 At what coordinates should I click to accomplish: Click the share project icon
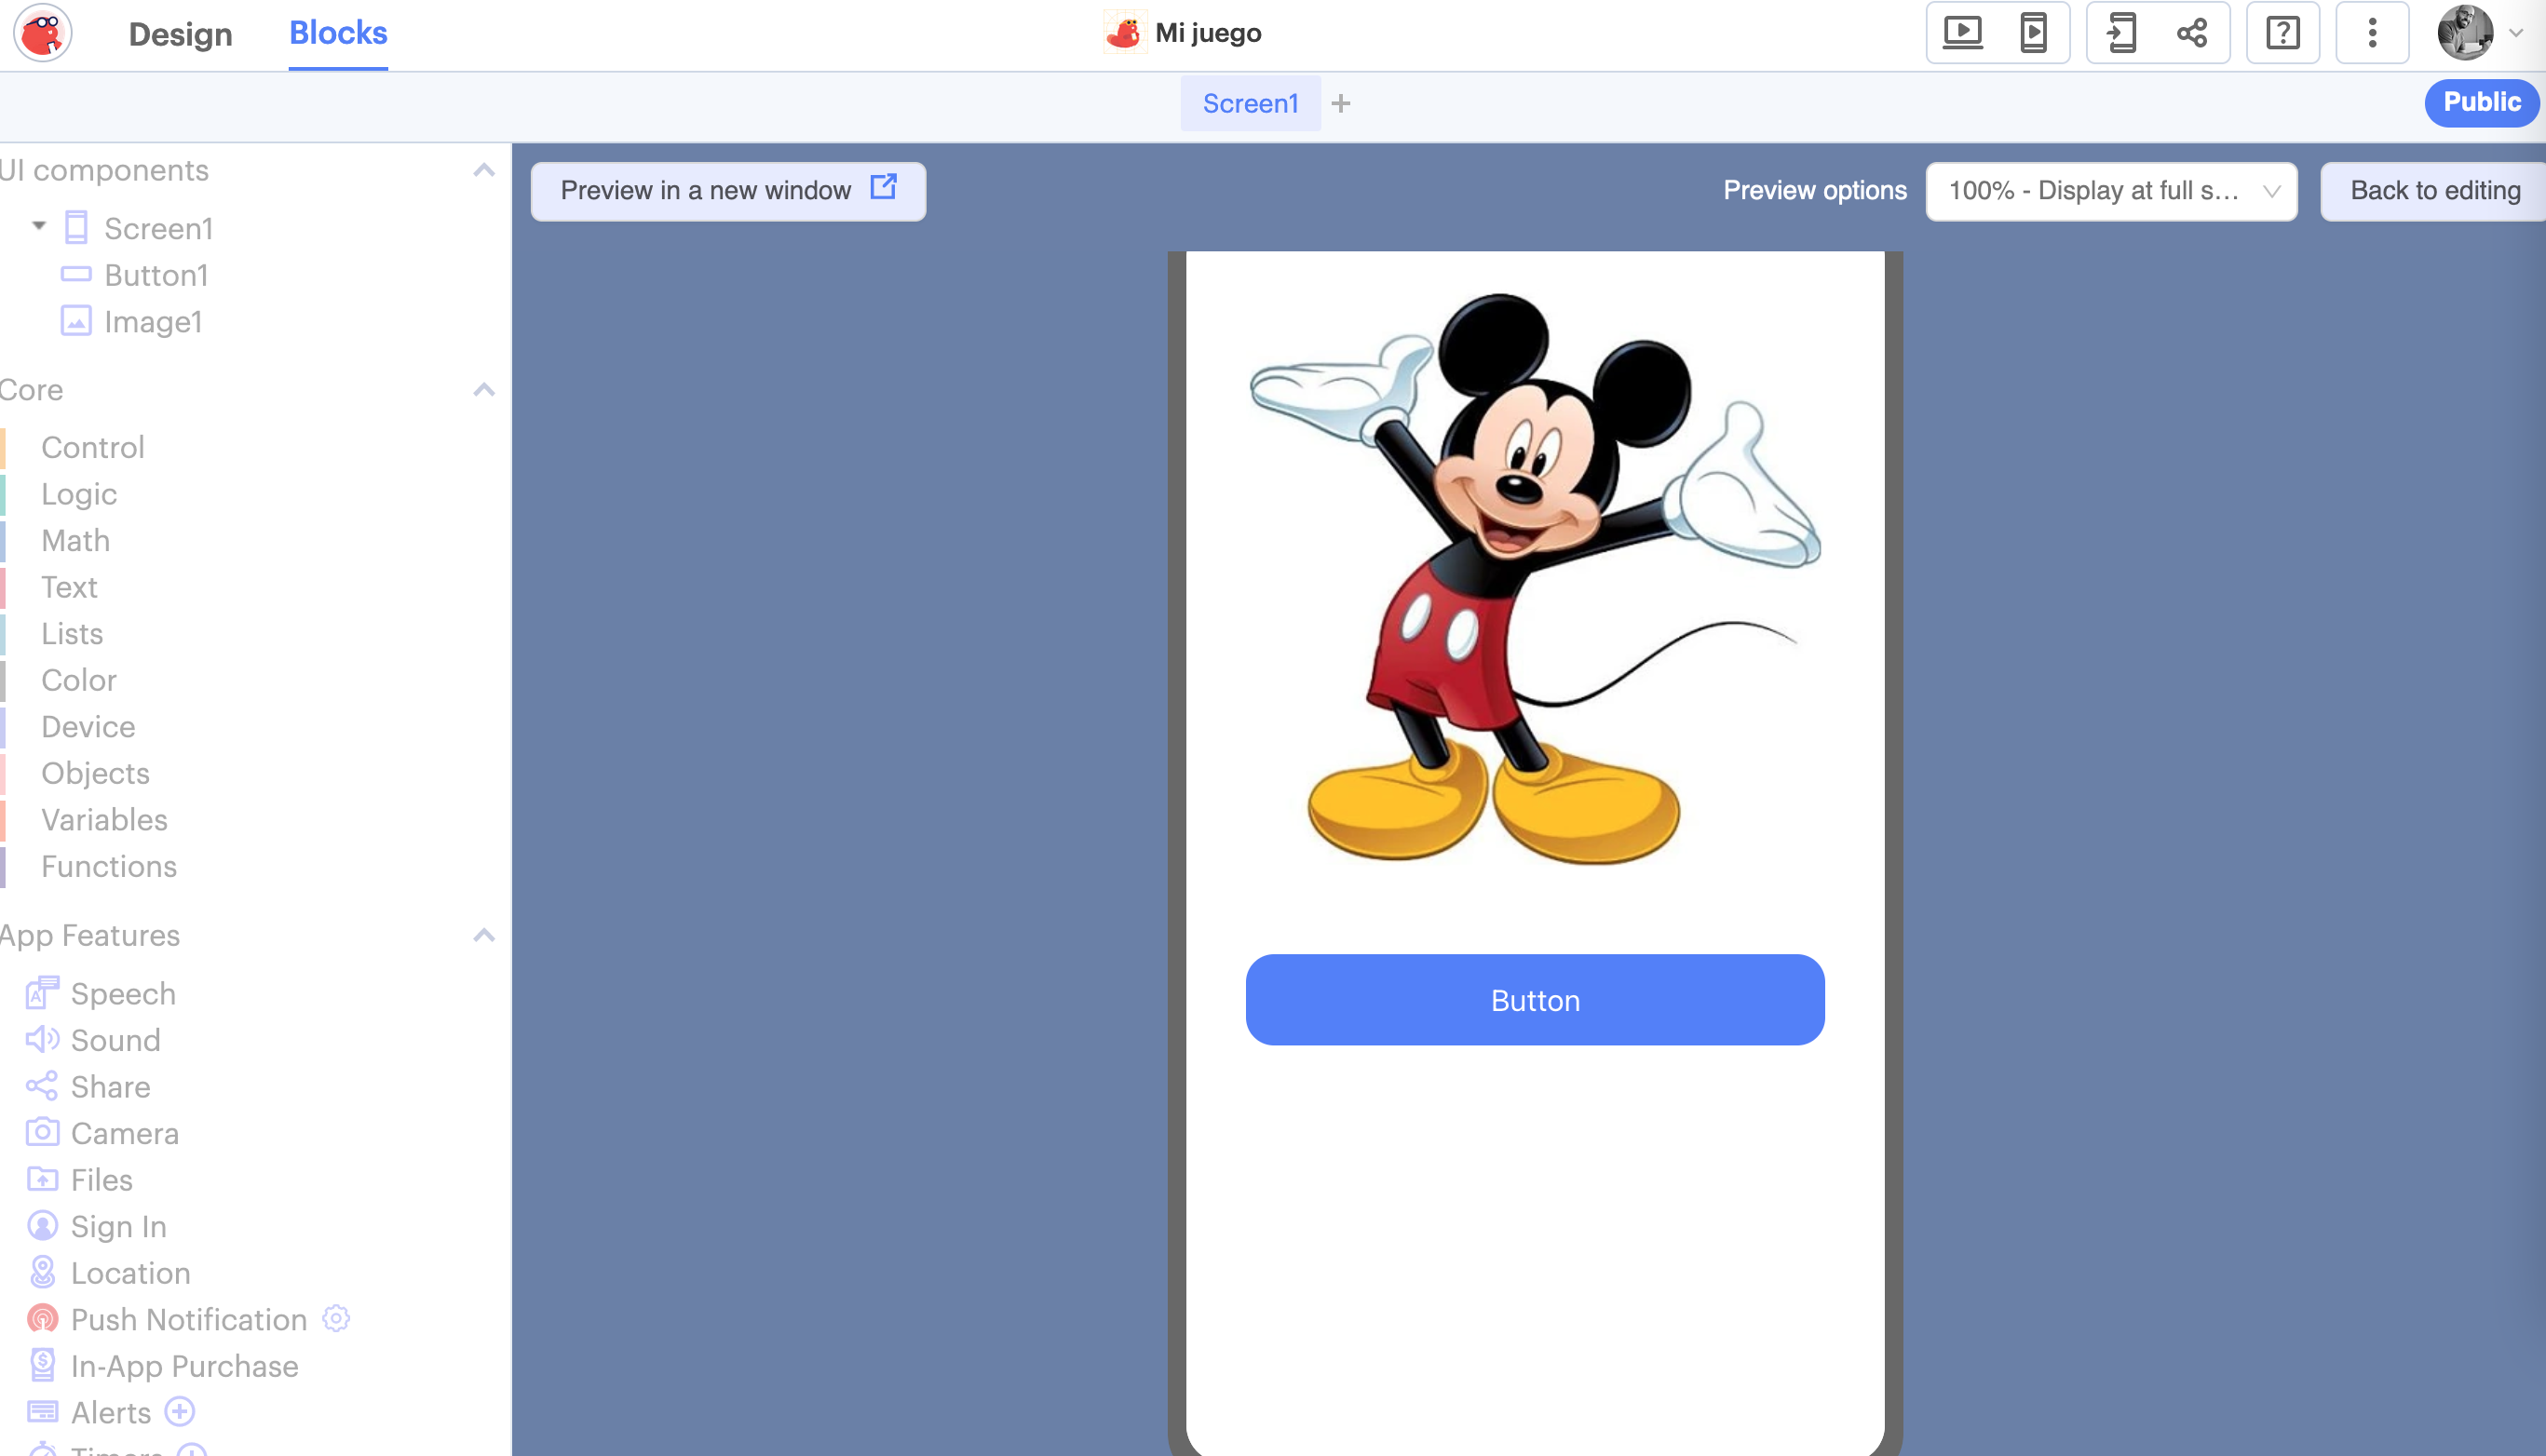click(2192, 33)
